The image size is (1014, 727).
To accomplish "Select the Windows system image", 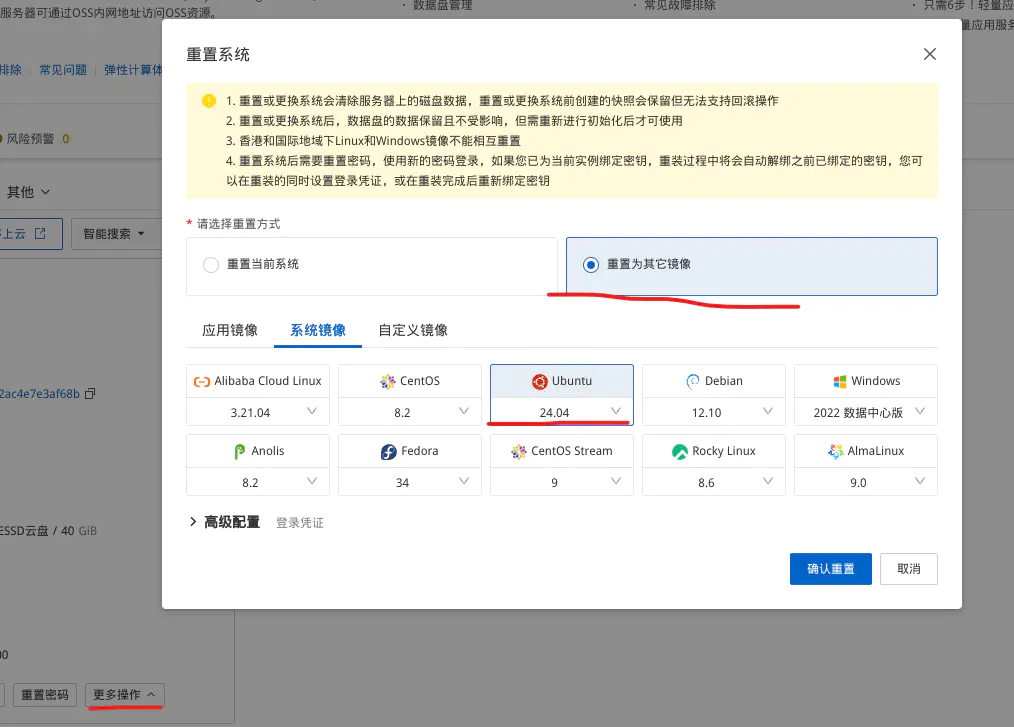I will pos(865,380).
